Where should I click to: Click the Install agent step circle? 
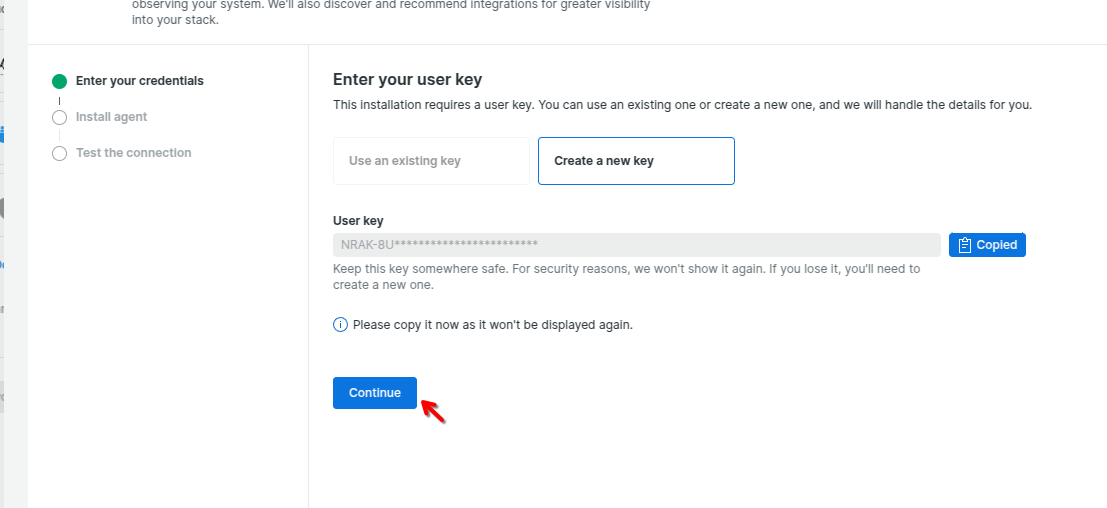(x=59, y=118)
